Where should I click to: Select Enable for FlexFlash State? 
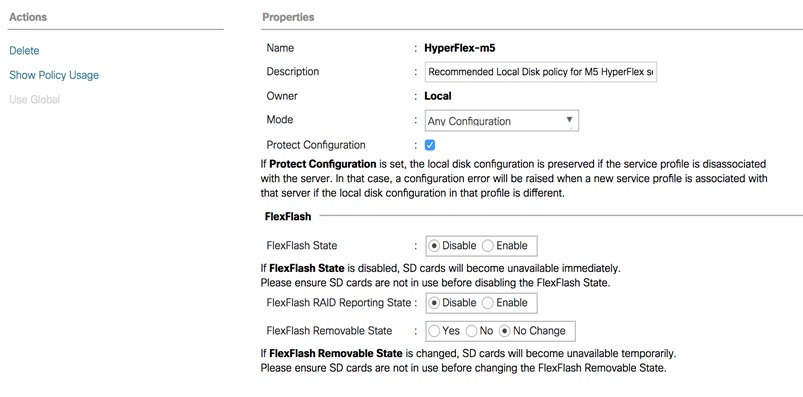click(x=488, y=246)
